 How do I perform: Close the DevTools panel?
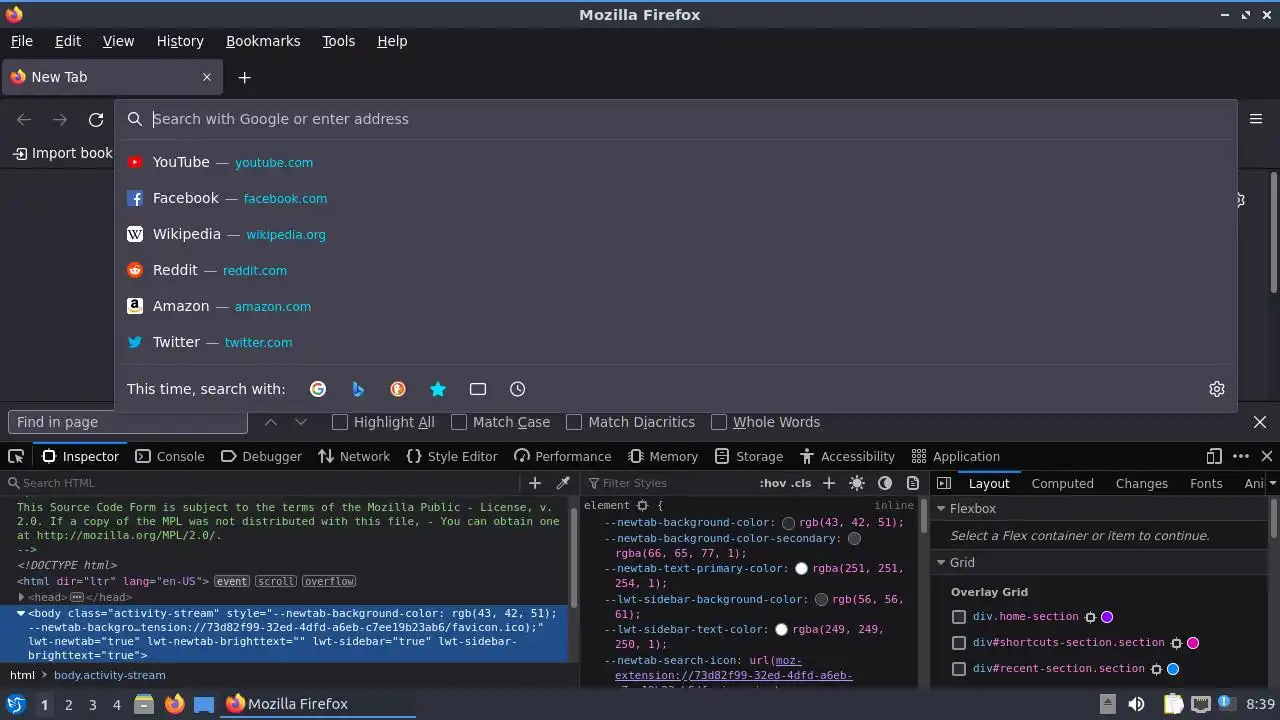[x=1267, y=456]
